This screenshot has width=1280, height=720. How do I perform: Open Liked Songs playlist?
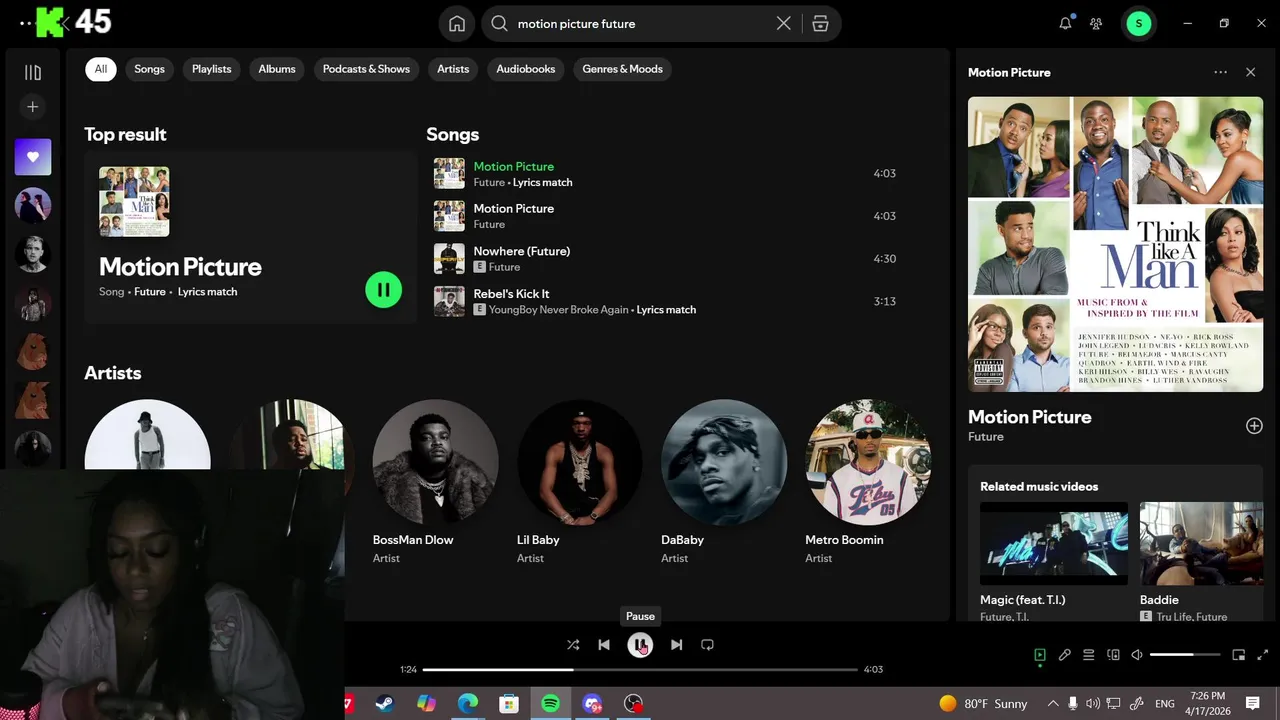[x=33, y=157]
